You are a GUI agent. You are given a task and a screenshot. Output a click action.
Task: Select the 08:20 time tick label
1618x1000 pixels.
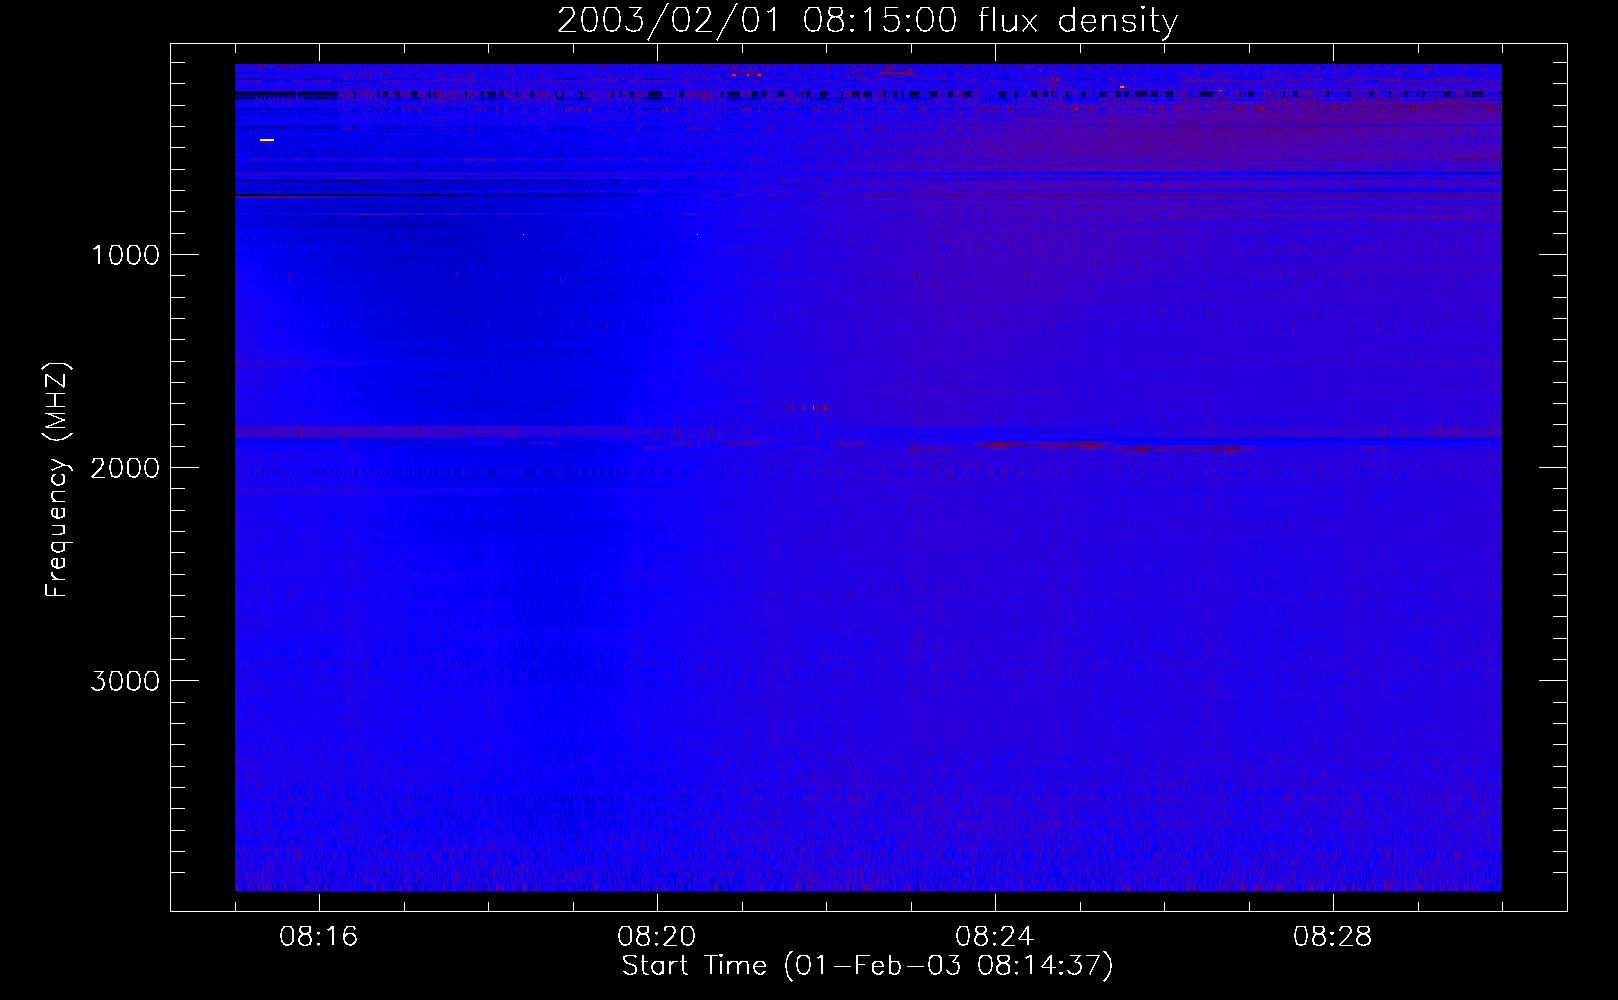[657, 937]
